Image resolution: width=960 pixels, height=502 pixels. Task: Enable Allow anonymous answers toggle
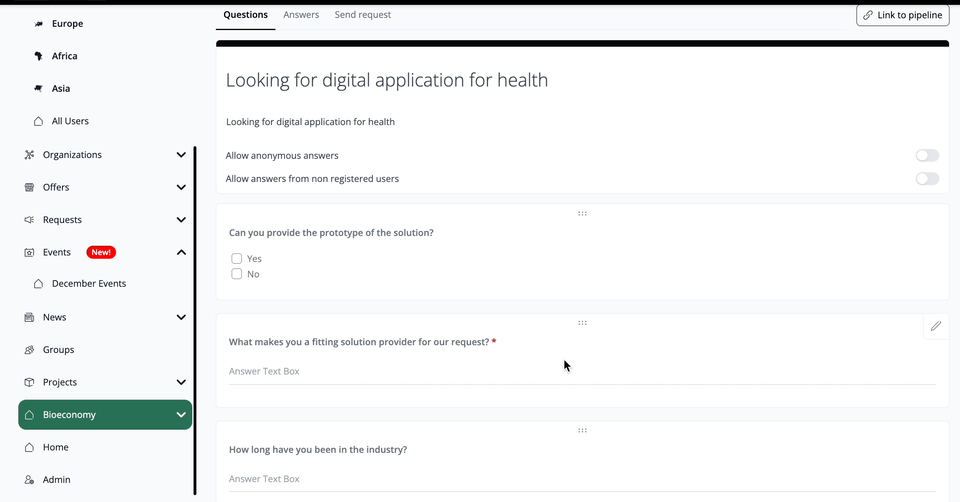pos(927,156)
